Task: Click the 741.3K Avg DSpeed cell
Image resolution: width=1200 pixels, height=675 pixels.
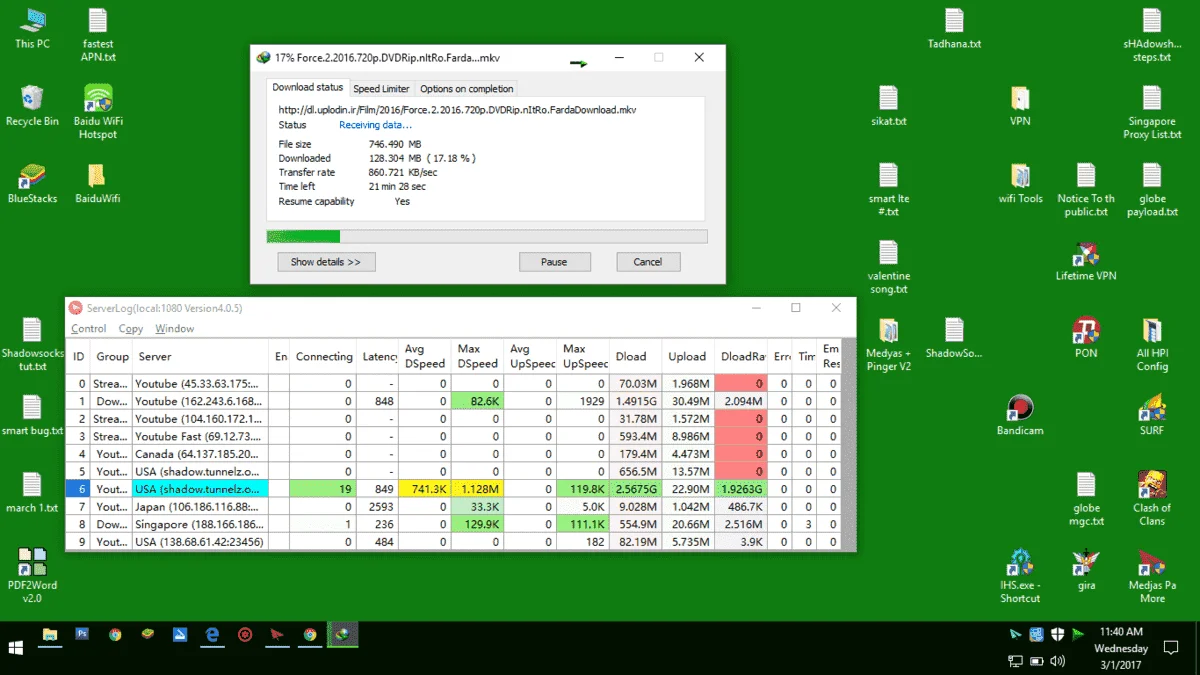Action: (425, 489)
